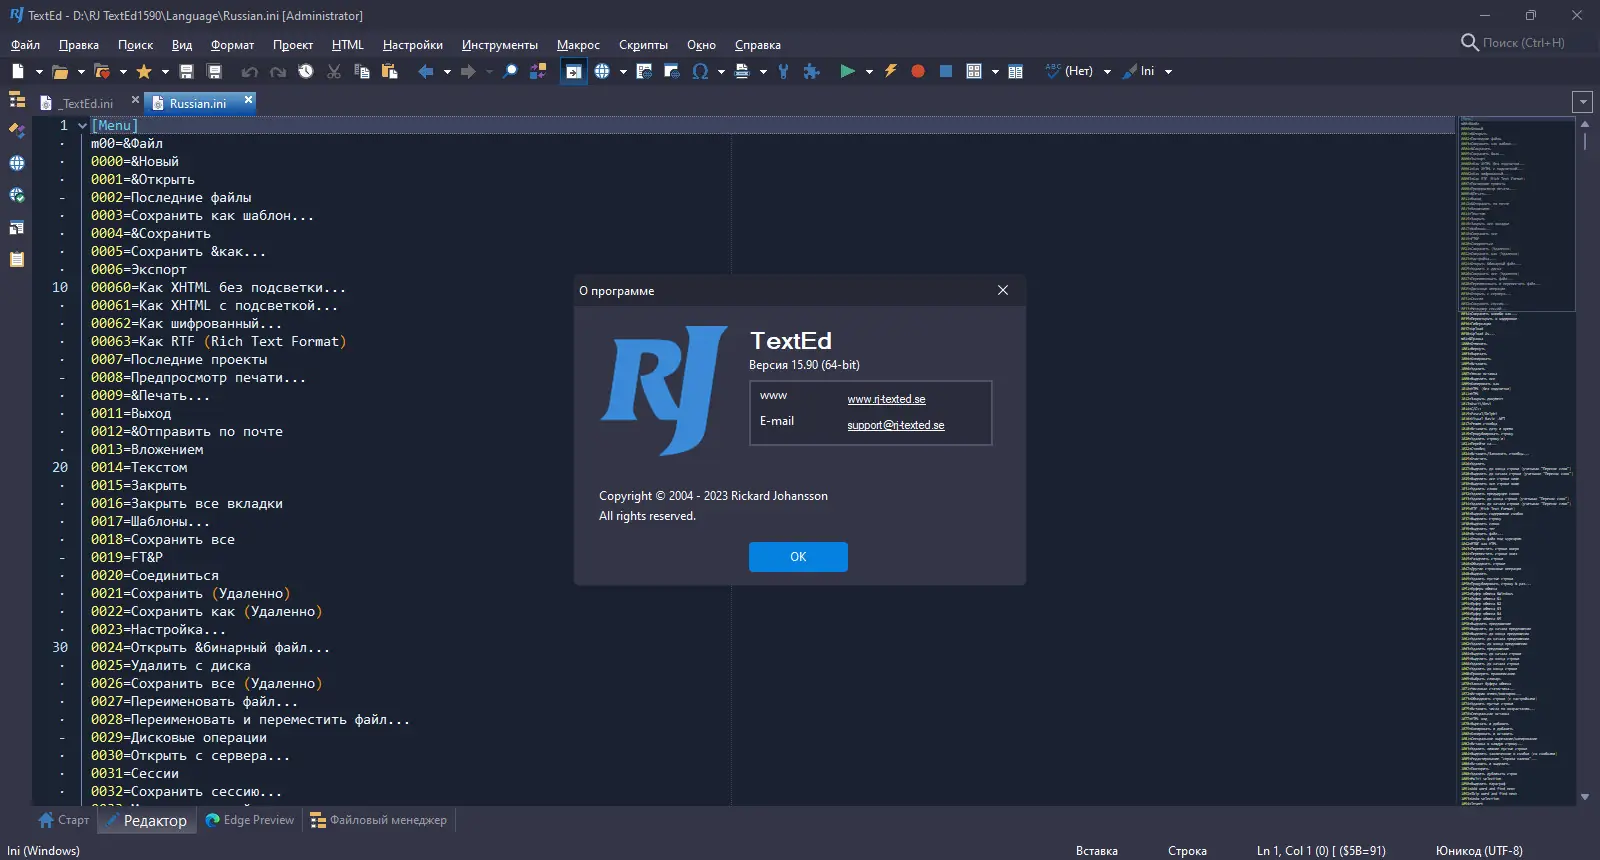The height and width of the screenshot is (860, 1600).
Task: Click the Вставка insert mode status indicator
Action: tap(1097, 851)
